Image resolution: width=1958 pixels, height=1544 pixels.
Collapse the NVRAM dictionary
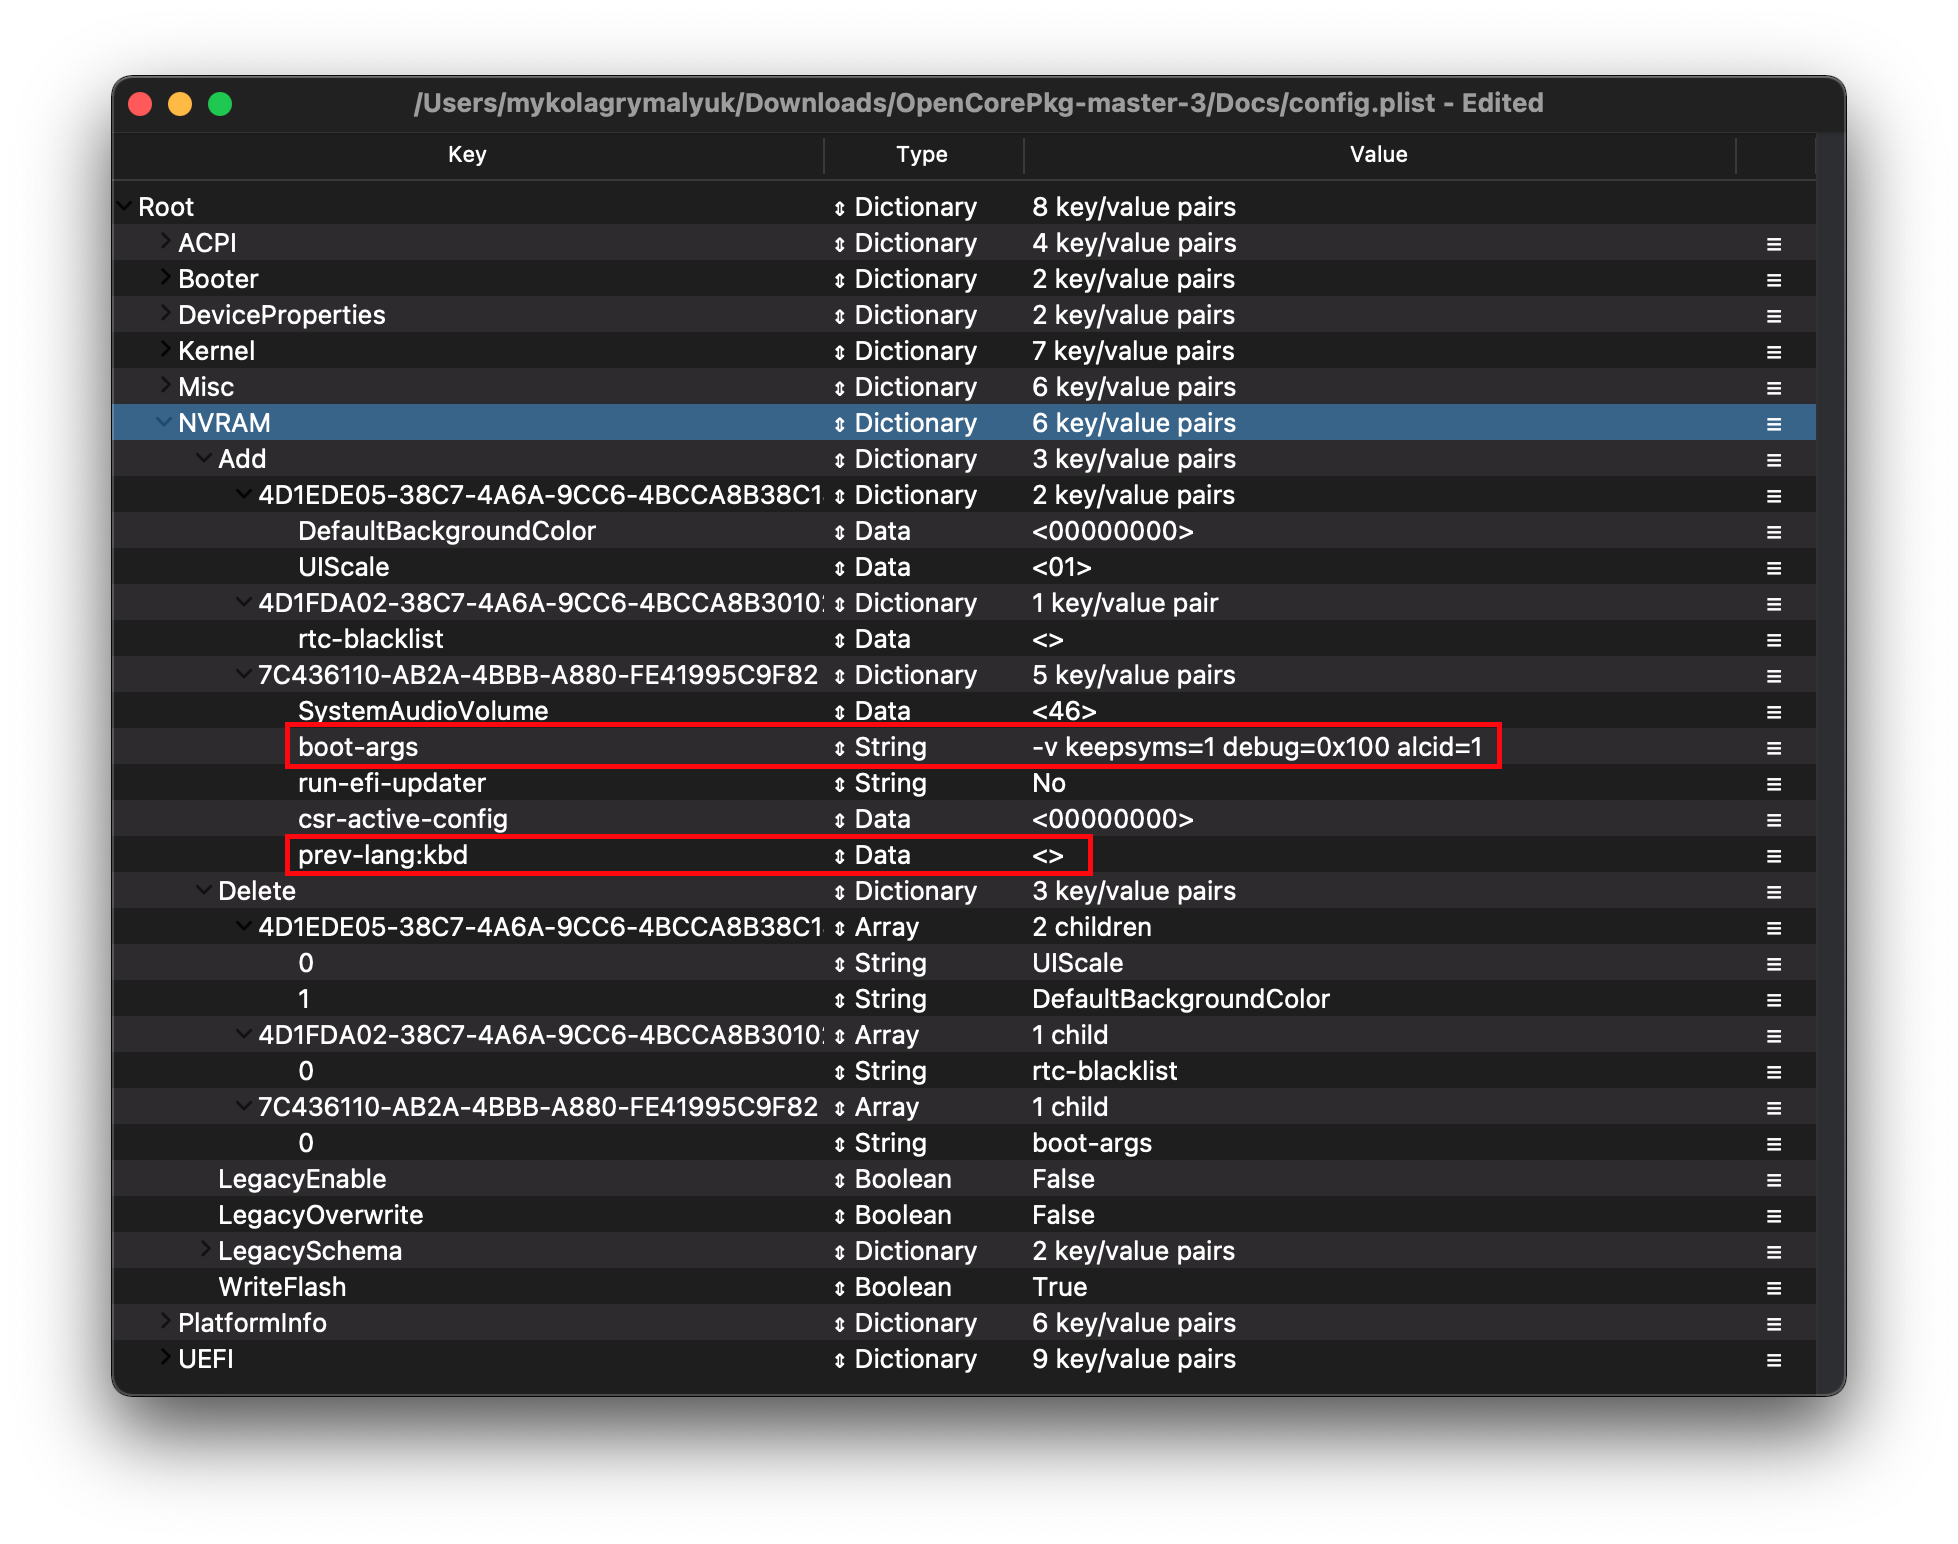164,423
